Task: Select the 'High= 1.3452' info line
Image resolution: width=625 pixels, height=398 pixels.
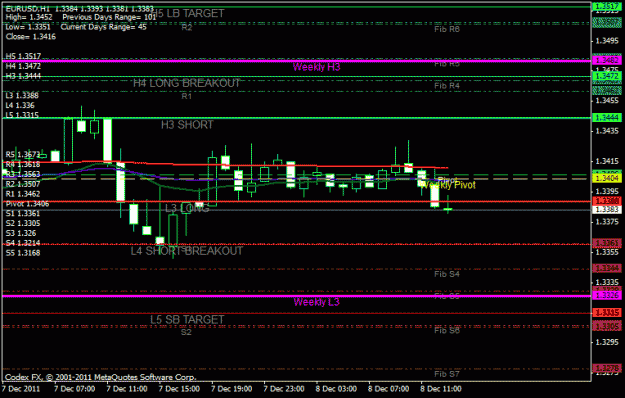Action: [29, 17]
